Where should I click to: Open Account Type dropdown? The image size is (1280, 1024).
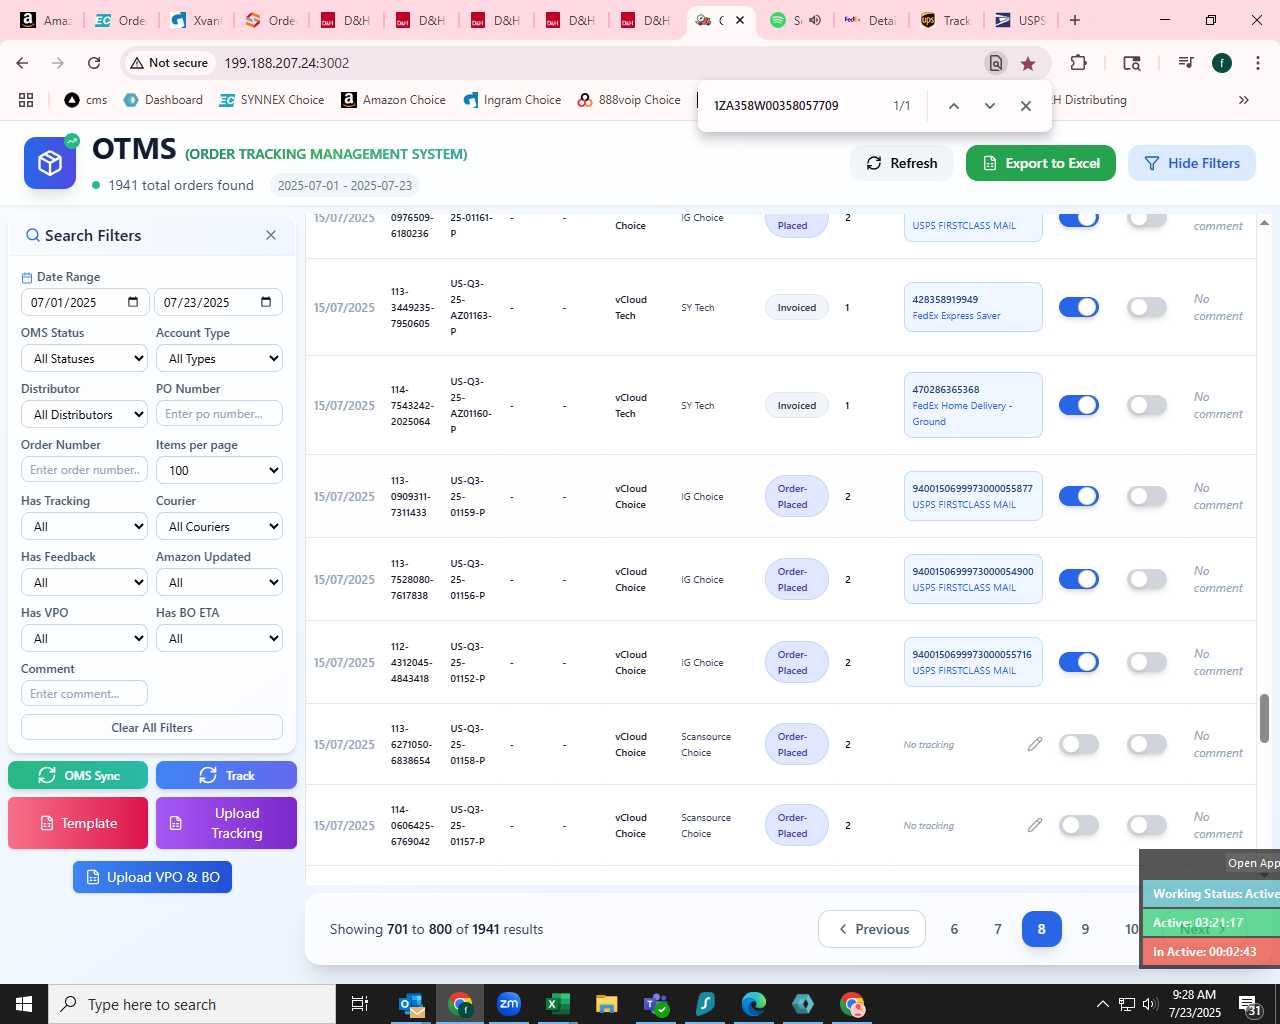pyautogui.click(x=219, y=358)
